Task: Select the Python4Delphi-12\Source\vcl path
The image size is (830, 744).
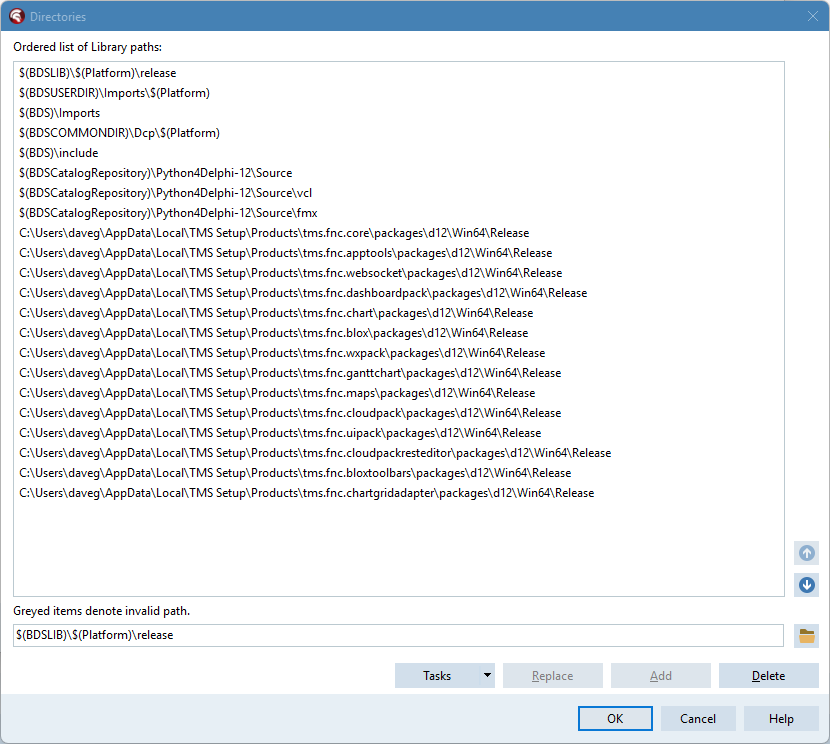Action: 399,193
